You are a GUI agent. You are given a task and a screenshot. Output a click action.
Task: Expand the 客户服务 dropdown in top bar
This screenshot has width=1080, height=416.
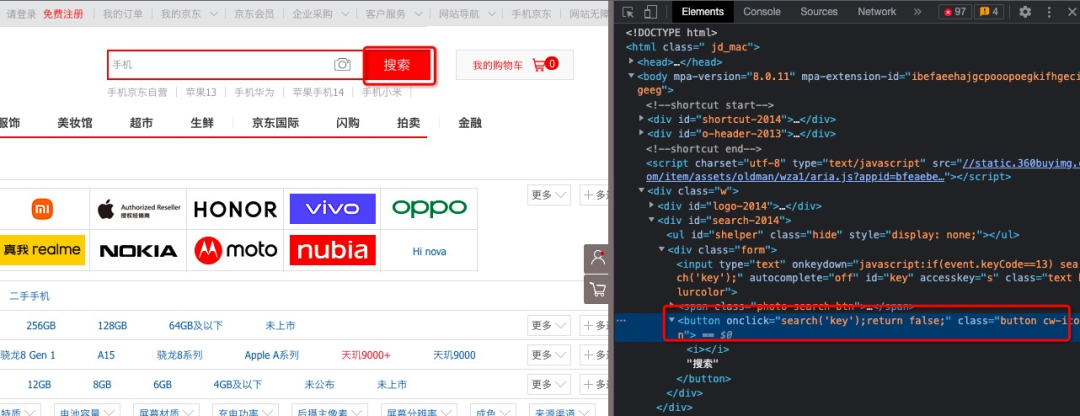coord(395,14)
